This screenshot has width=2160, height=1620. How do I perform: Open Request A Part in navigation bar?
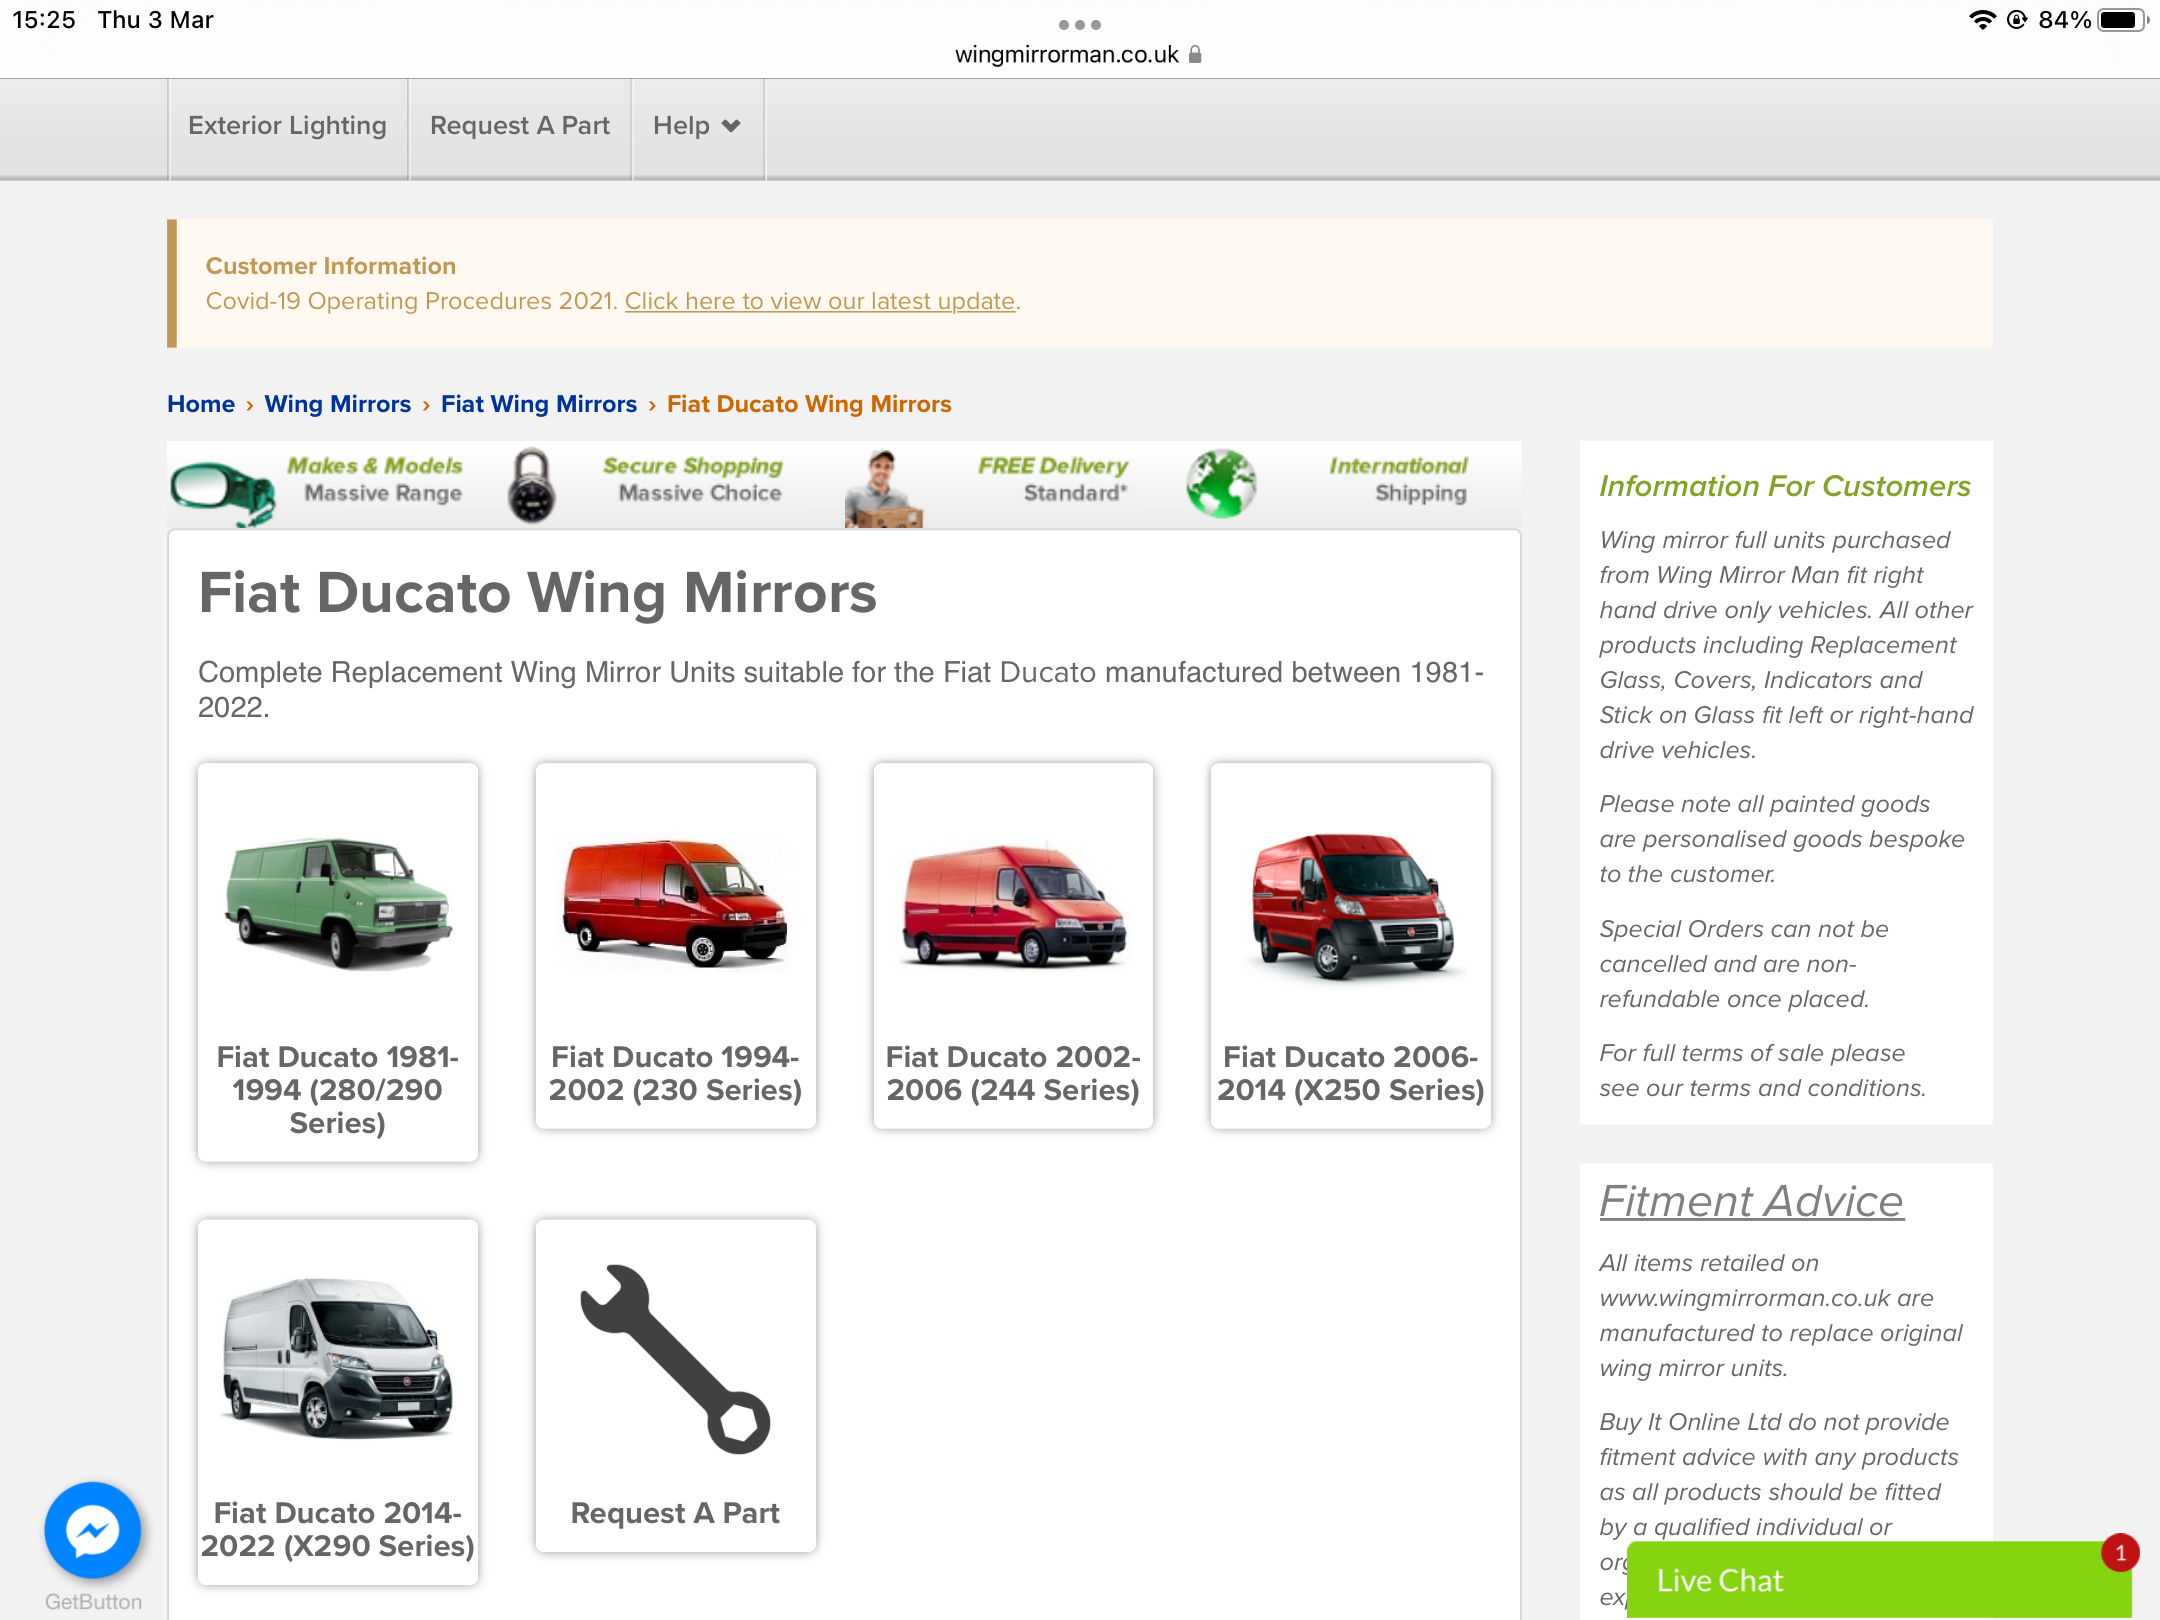pyautogui.click(x=520, y=125)
